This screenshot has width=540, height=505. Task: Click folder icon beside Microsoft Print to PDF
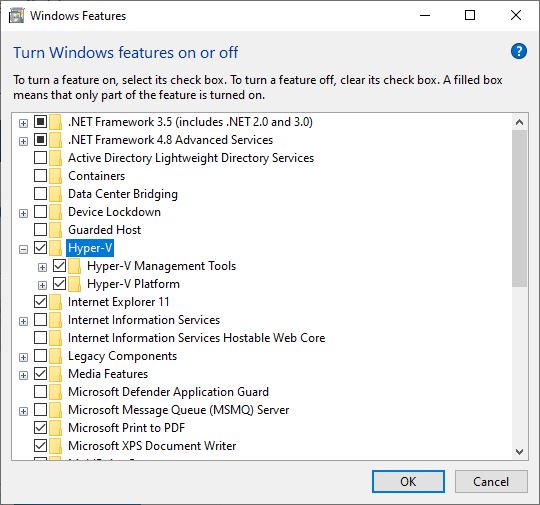tap(55, 428)
